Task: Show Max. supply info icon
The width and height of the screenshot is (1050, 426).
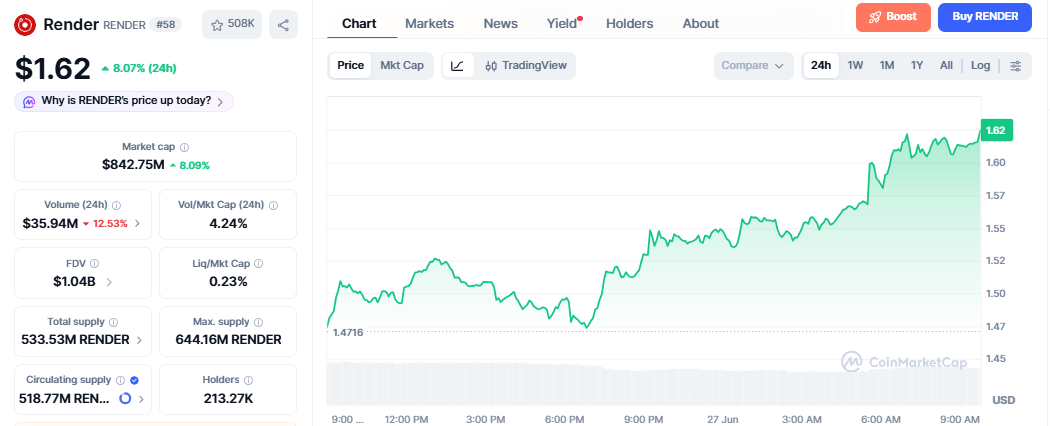Action: pyautogui.click(x=258, y=322)
